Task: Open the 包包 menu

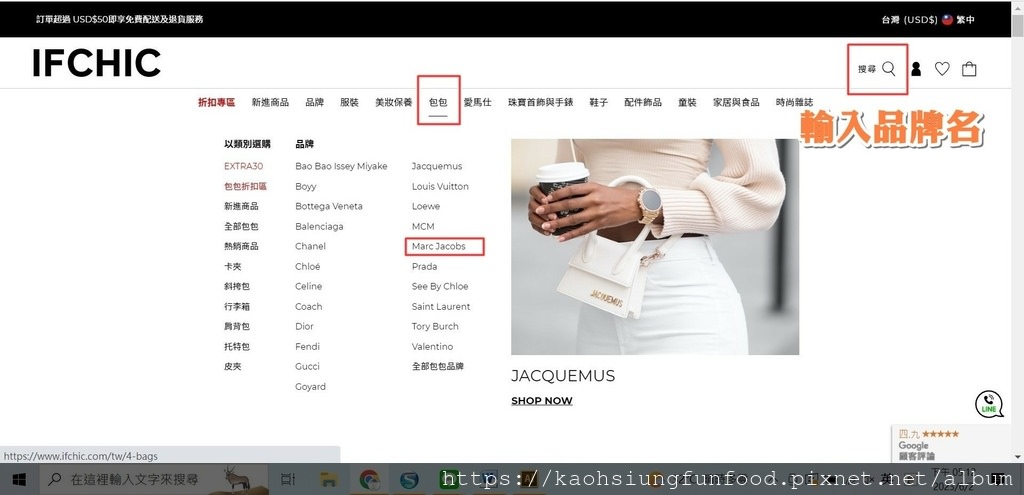Action: coord(438,103)
